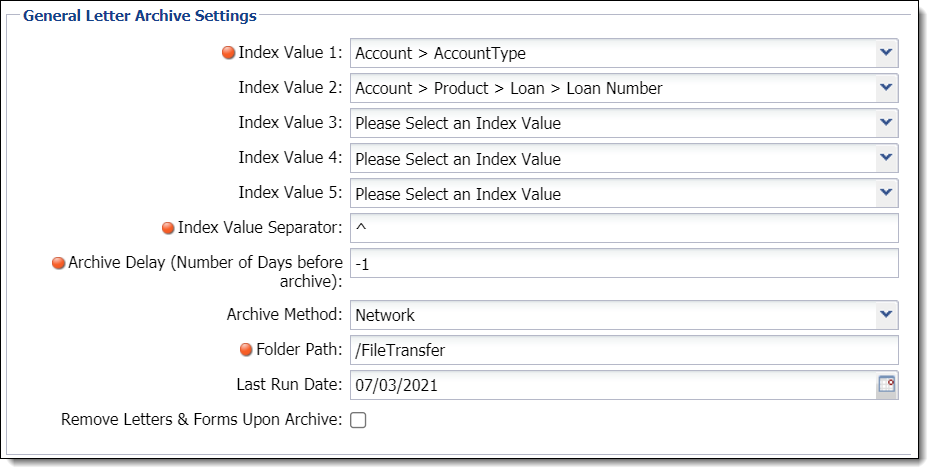Click the Index Value Separator input field

[624, 228]
